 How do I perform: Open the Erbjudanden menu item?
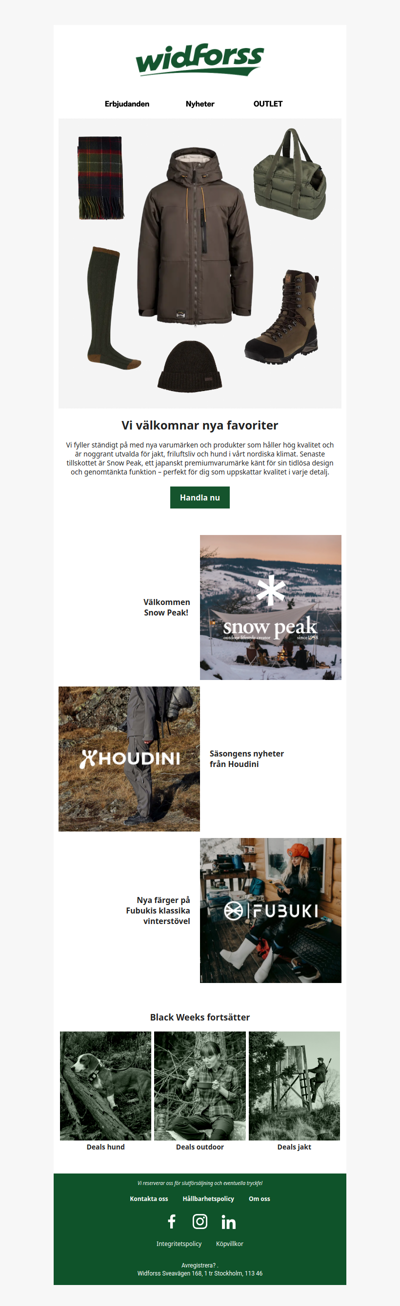click(127, 104)
